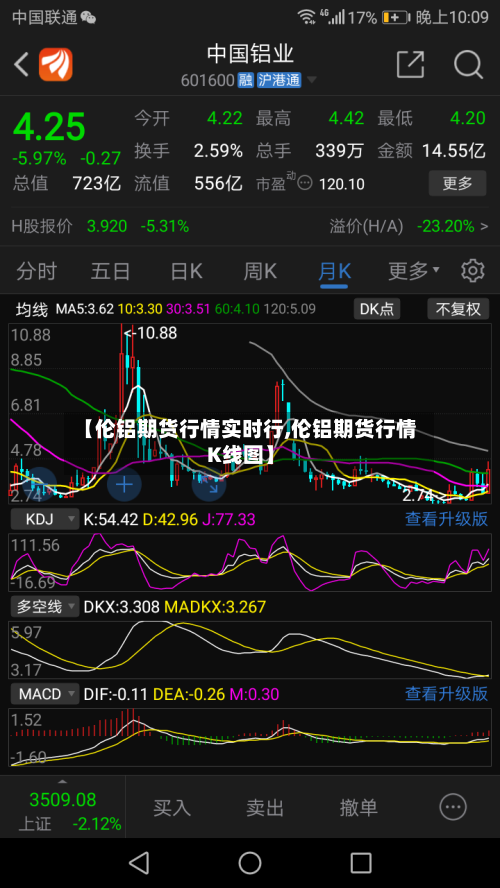Tap the 金额 14.55亿 value

click(453, 151)
